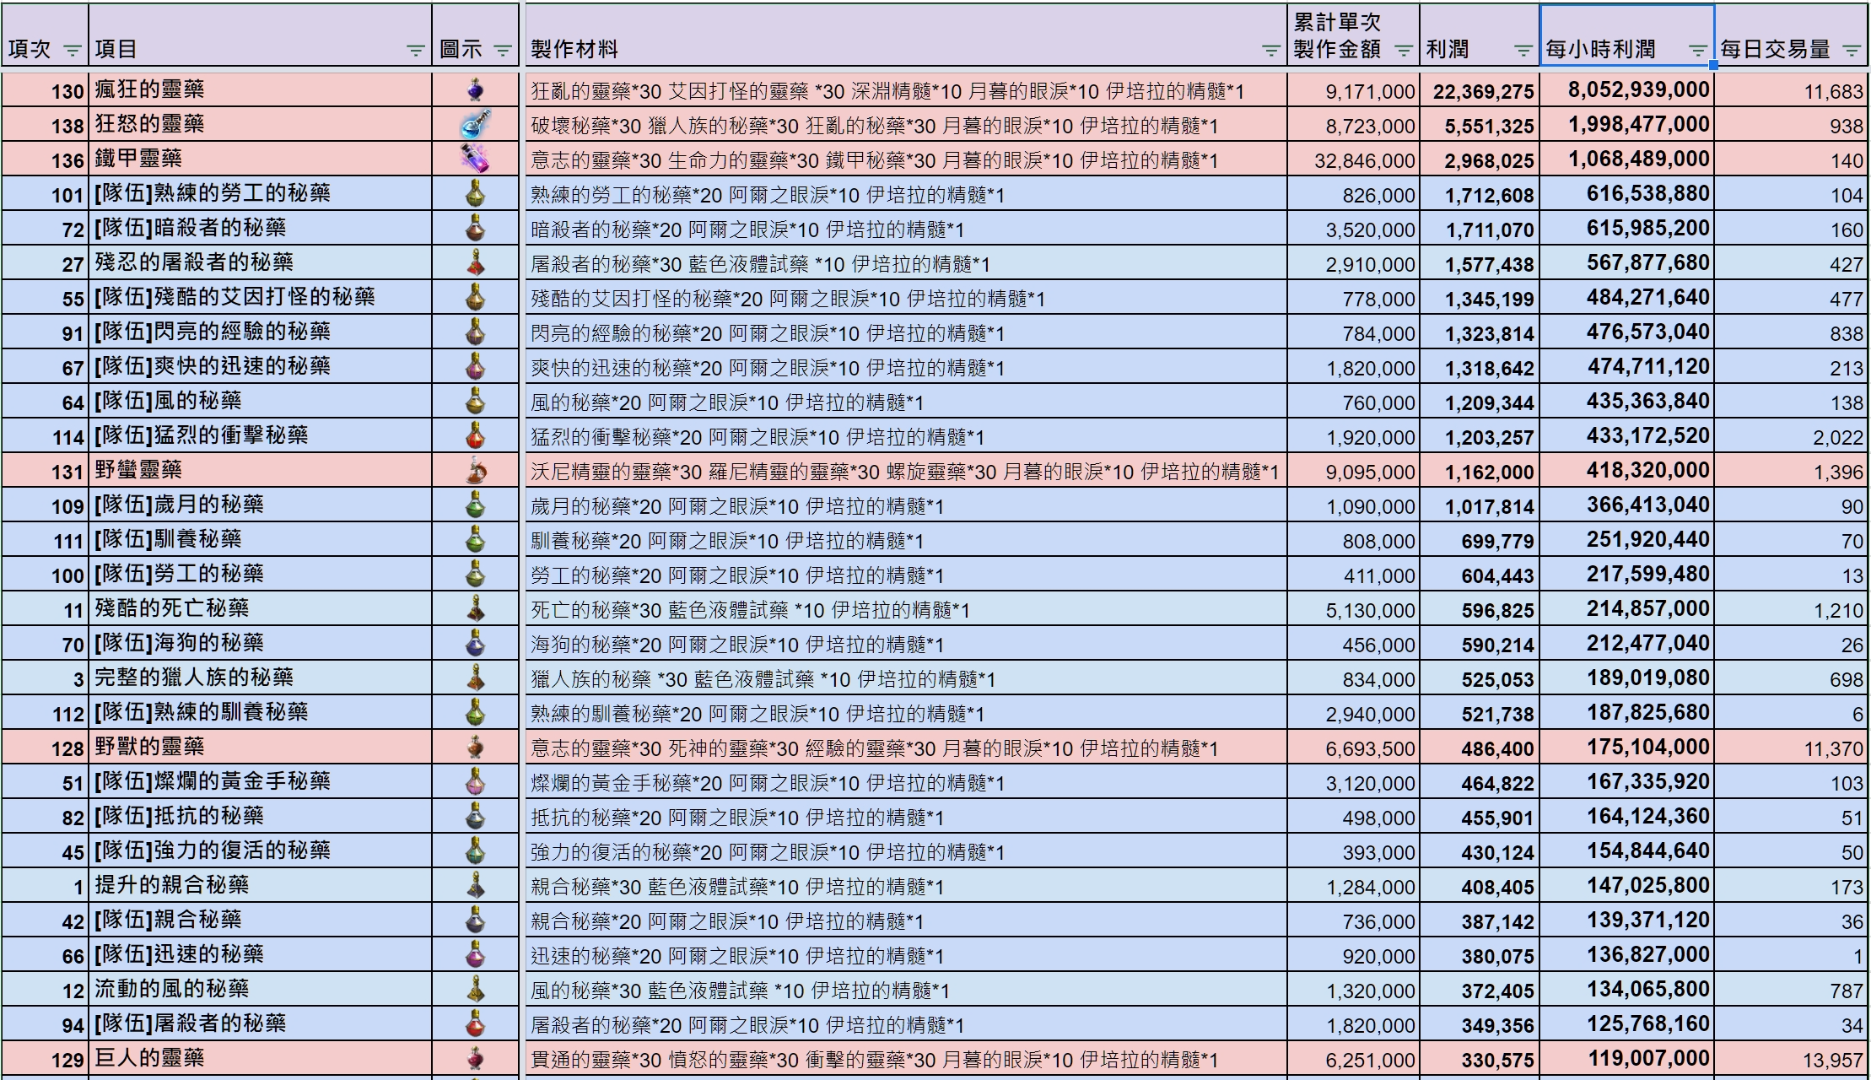Click the potion icon for 鐵甲靈藥
The height and width of the screenshot is (1080, 1871).
(x=476, y=159)
